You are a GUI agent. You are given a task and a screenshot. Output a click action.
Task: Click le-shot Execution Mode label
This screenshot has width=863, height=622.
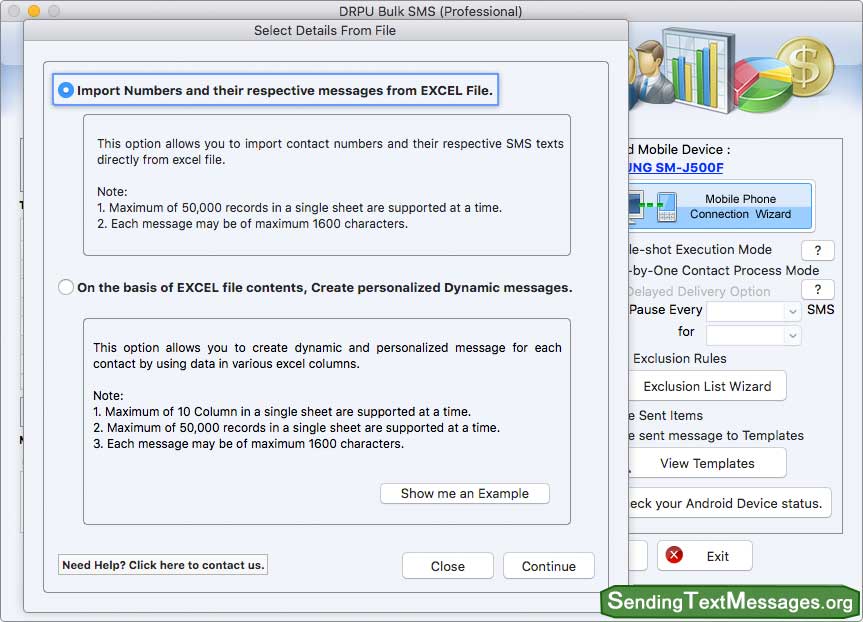[x=700, y=249]
